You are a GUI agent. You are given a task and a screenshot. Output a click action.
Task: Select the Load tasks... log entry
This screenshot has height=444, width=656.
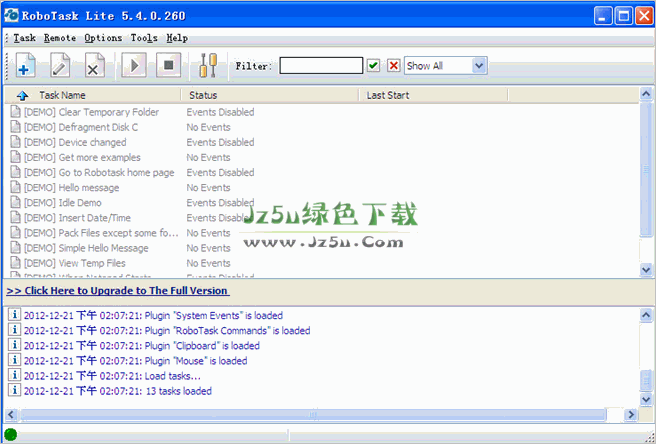tap(112, 376)
